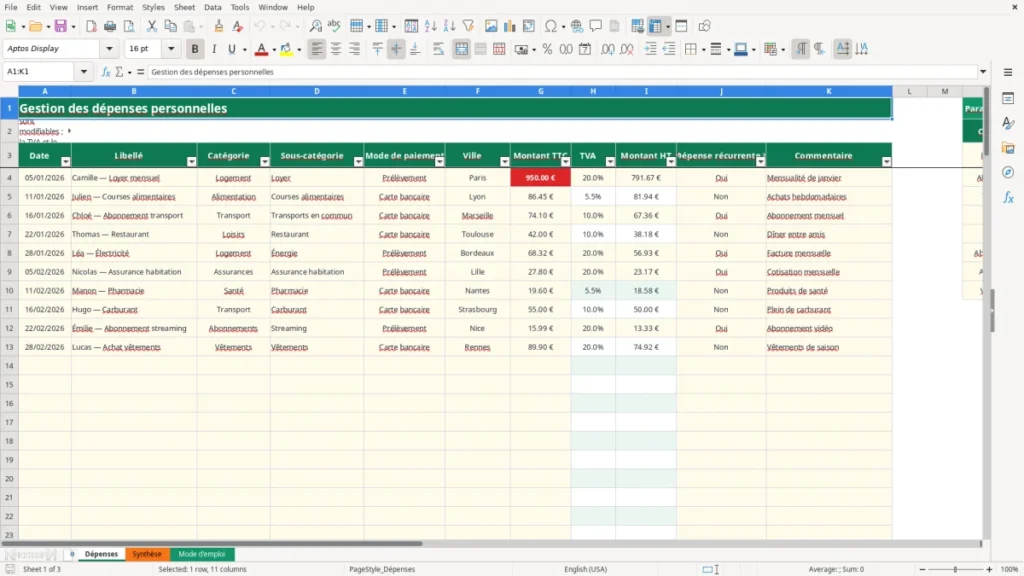Open Find and Replace icon
The width and height of the screenshot is (1024, 576).
[x=315, y=26]
